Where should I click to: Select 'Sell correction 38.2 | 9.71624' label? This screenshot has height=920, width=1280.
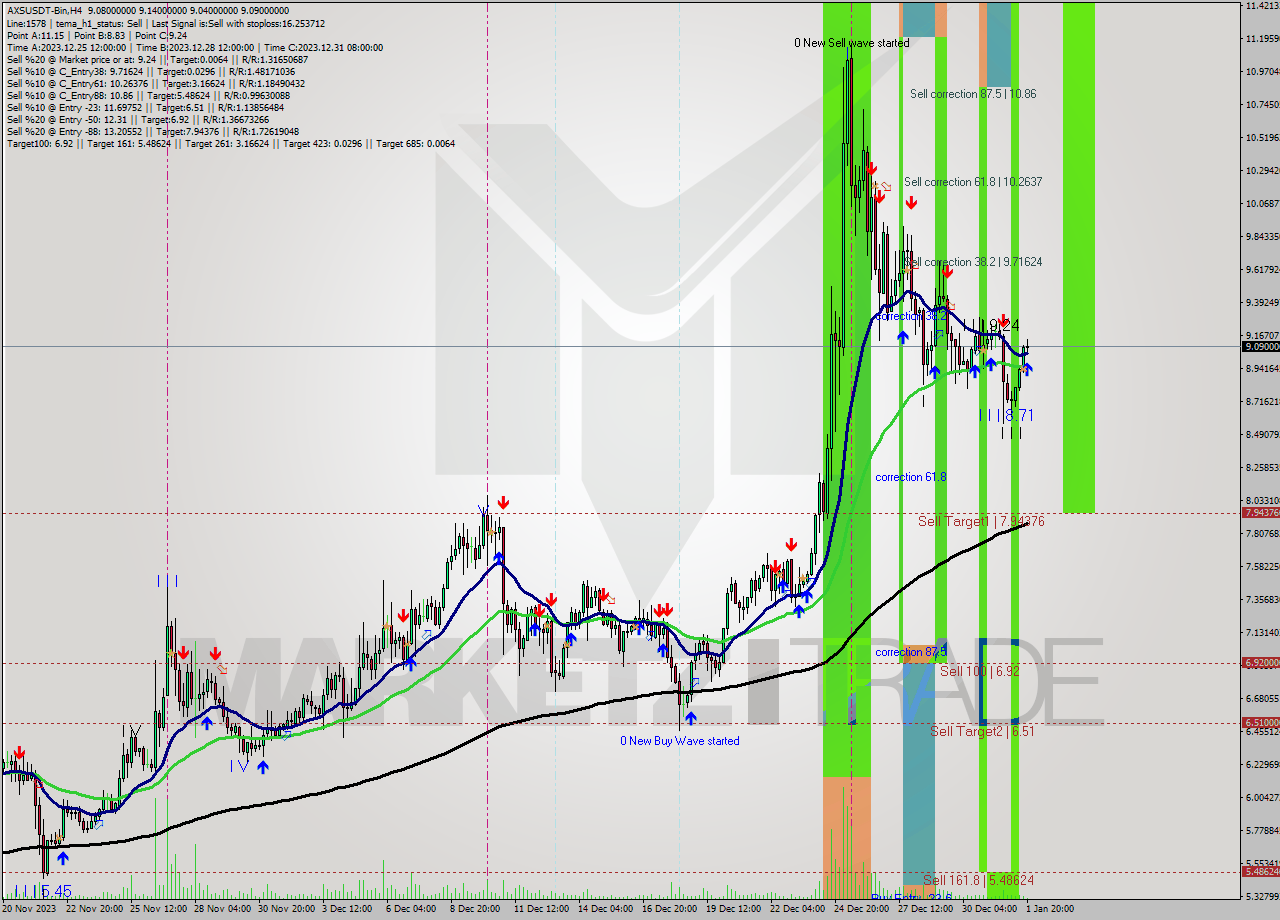click(x=973, y=262)
